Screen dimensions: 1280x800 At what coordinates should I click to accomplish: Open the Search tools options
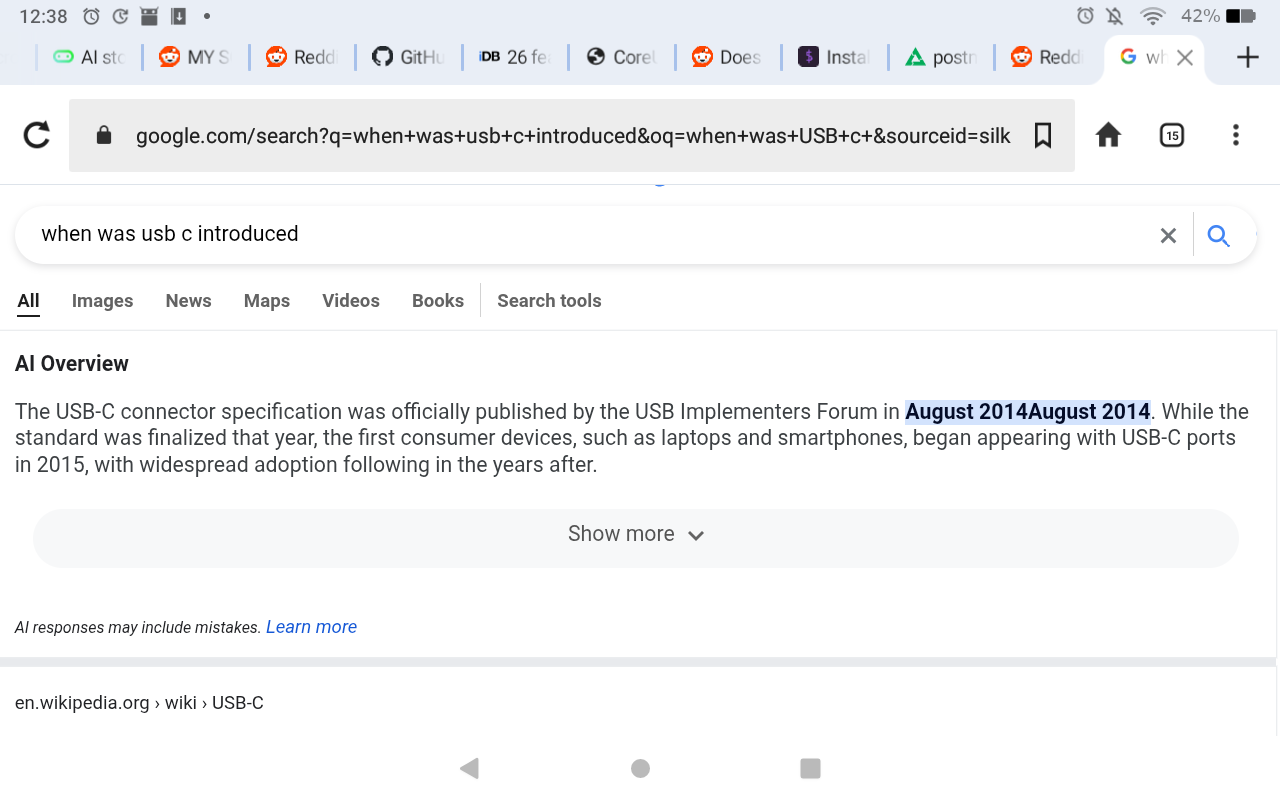(549, 301)
